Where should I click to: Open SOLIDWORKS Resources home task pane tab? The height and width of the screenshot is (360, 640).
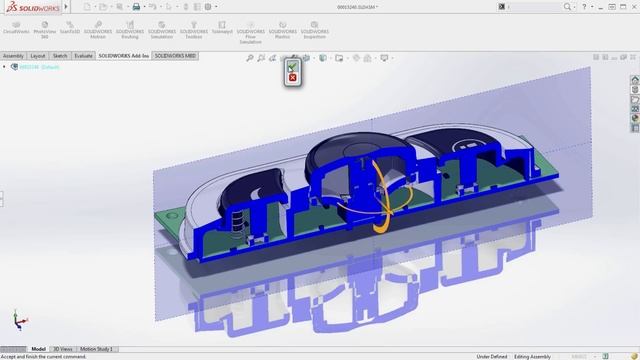tap(635, 80)
